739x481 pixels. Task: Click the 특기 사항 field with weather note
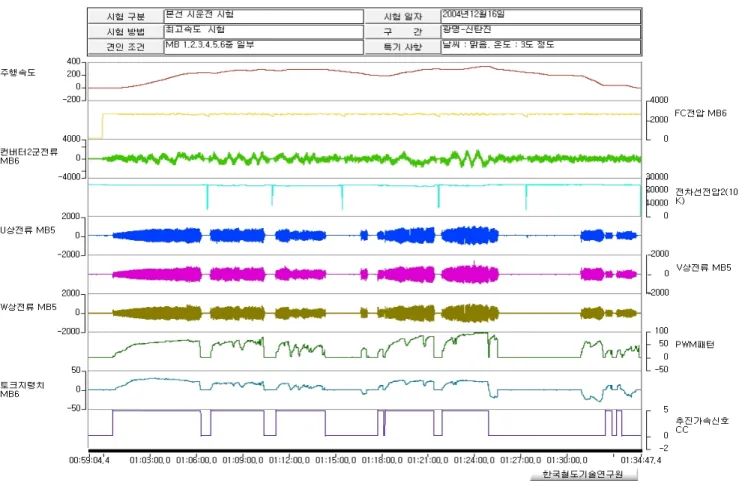tap(541, 47)
